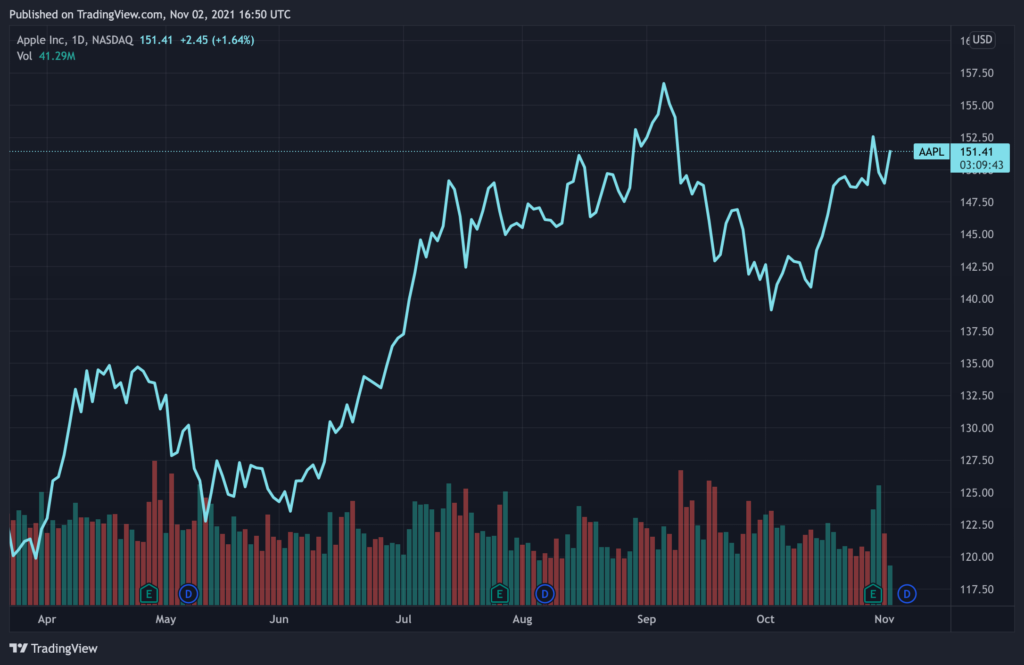Click the TradingView logo
This screenshot has width=1024, height=665.
click(x=54, y=648)
